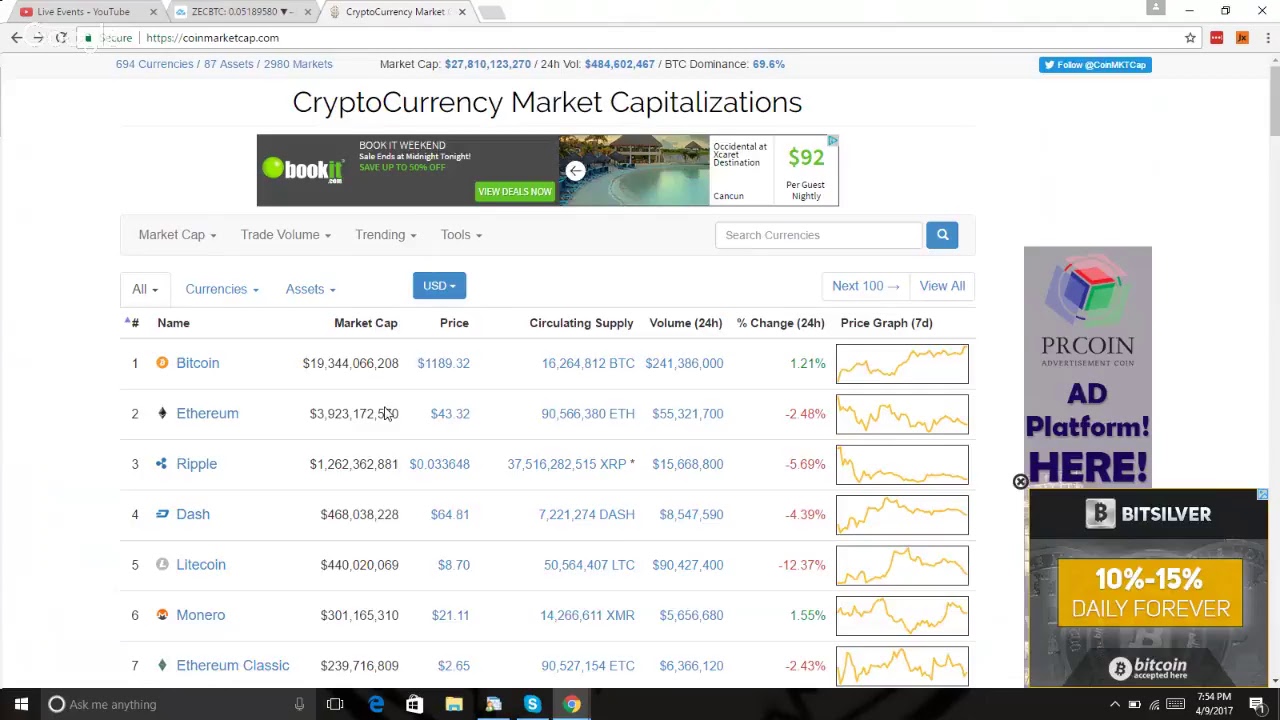Screen dimensions: 1280x720
Task: Click the blue search magnifier button
Action: [x=942, y=235]
